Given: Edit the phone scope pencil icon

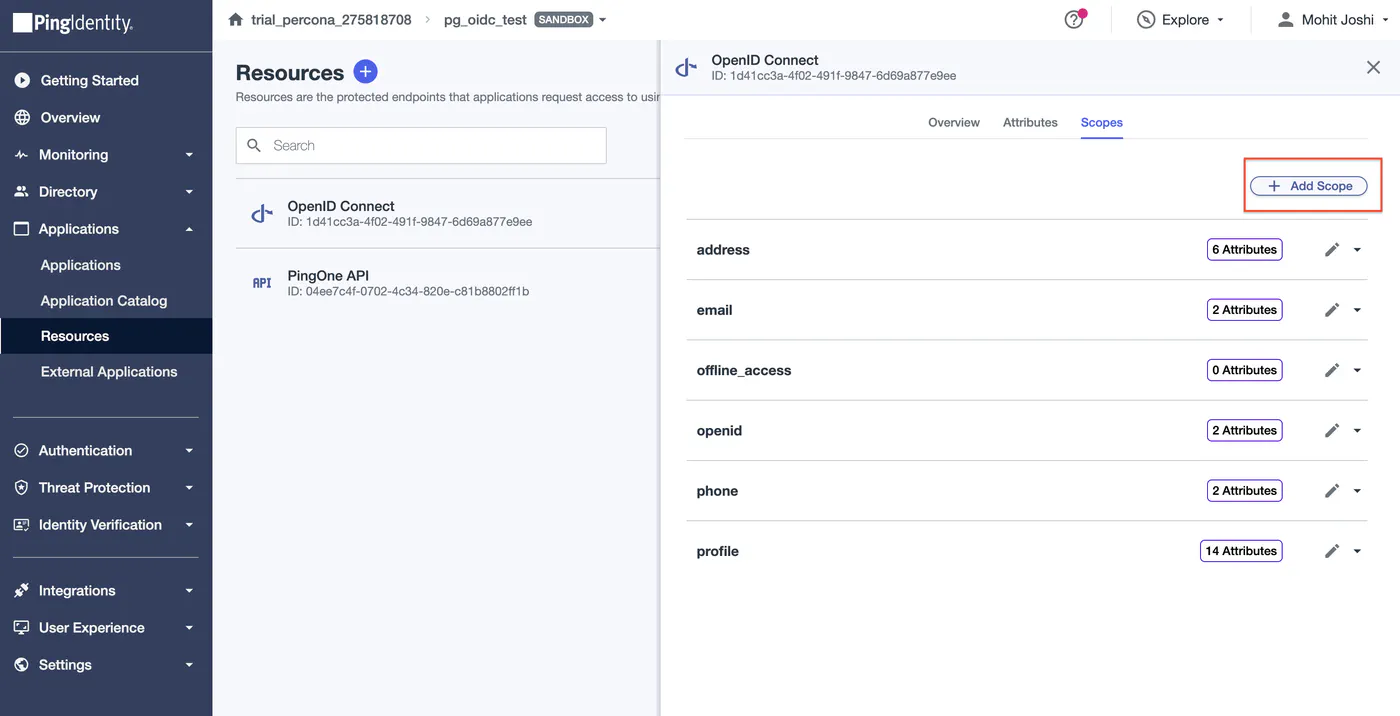Looking at the screenshot, I should (x=1332, y=491).
